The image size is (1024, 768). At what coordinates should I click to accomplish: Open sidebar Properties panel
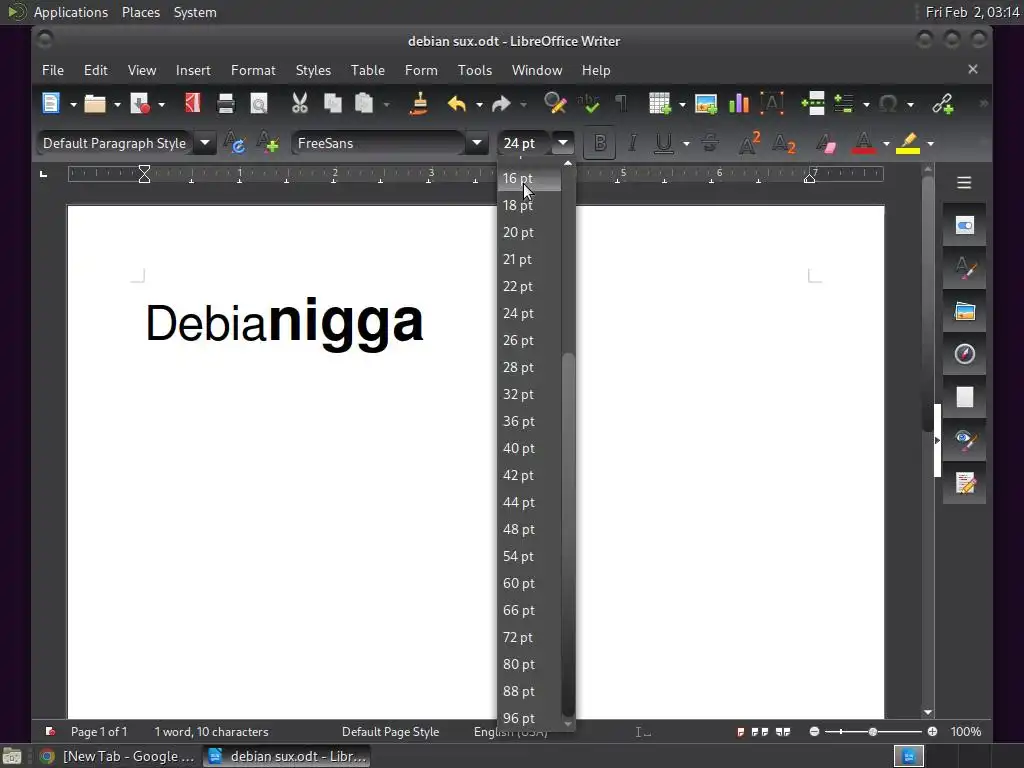[965, 225]
